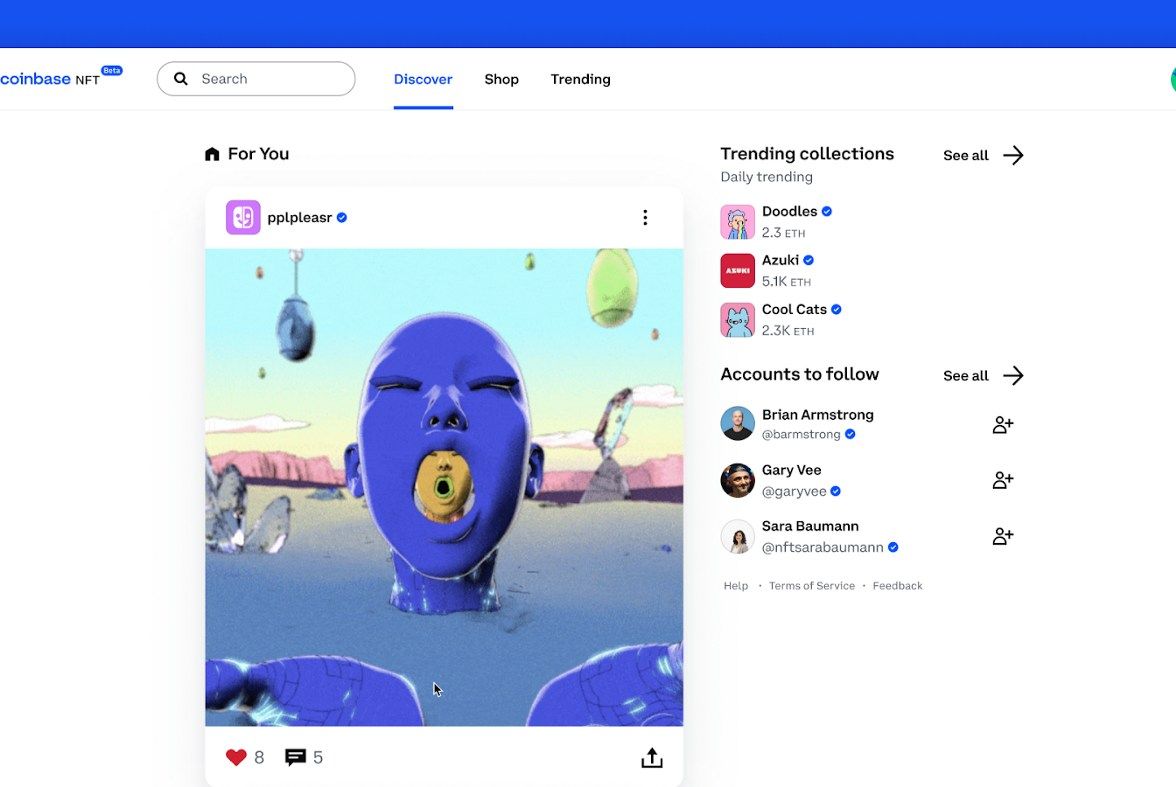Click the Feedback link
1176x787 pixels.
tap(897, 586)
